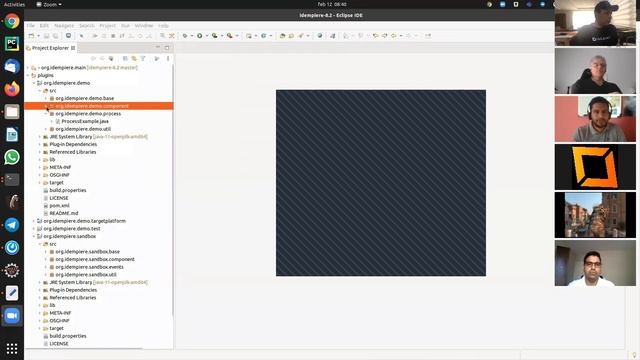
Task: Click canal photo participant thumbnail
Action: pos(595,215)
